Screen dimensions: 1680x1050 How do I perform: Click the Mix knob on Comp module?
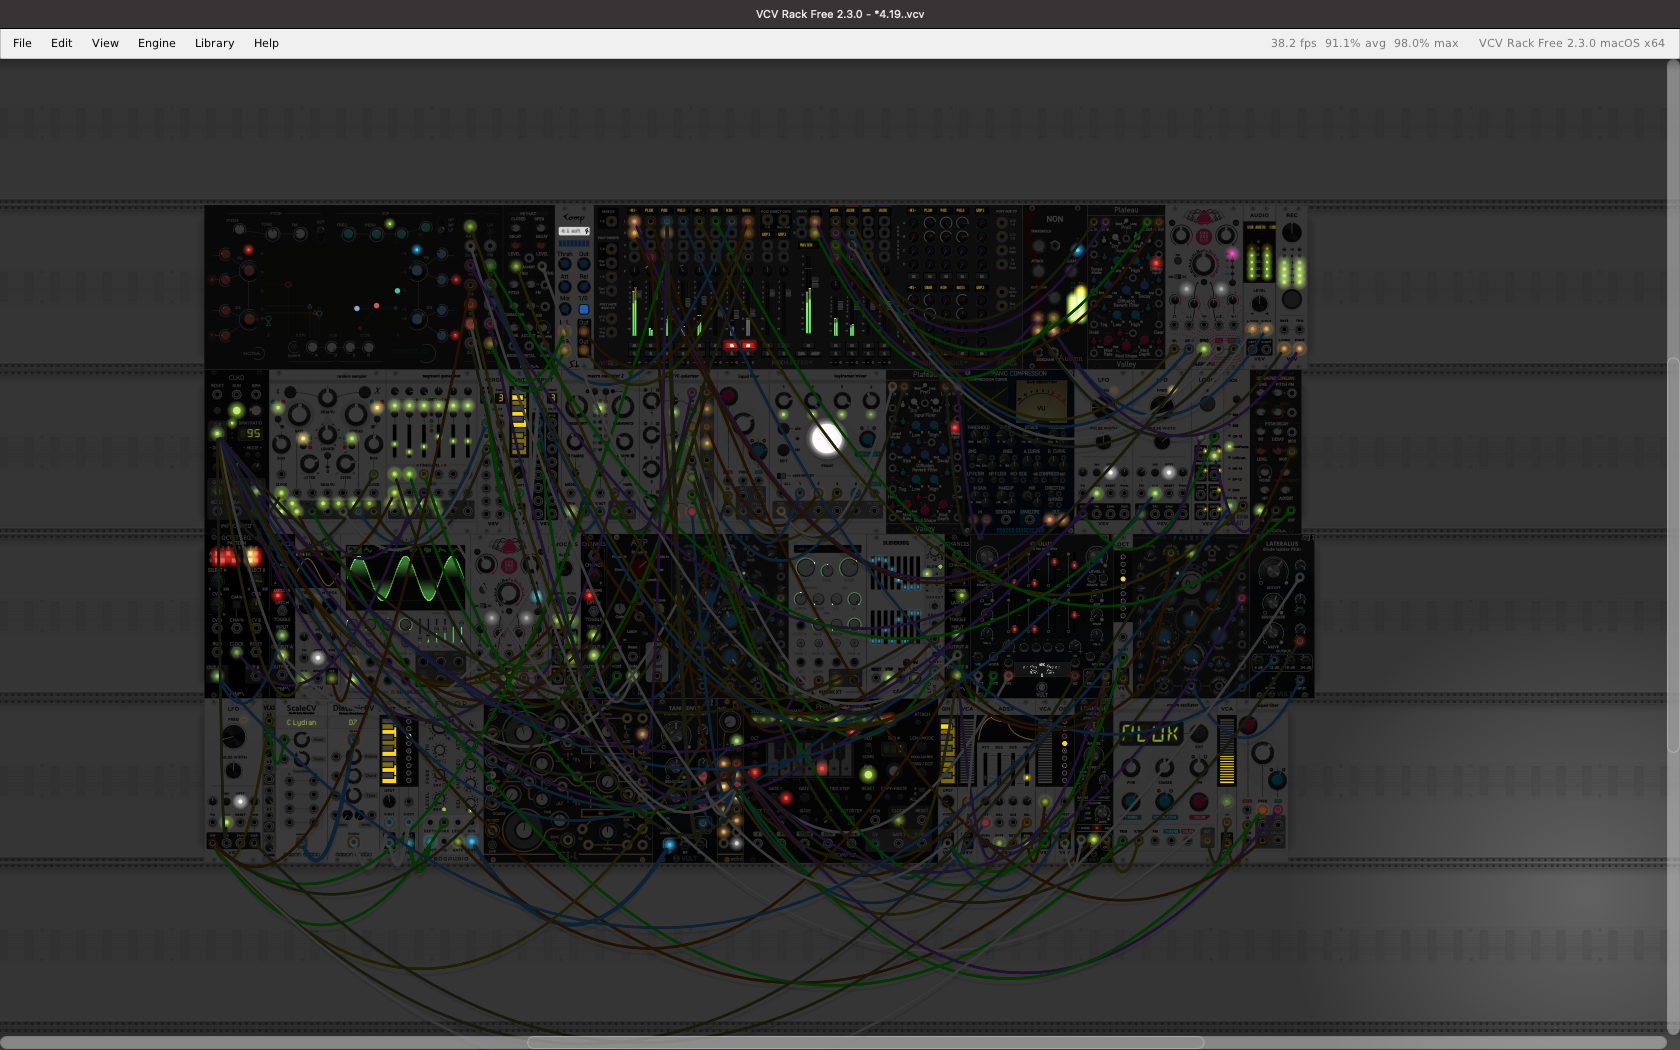[x=565, y=308]
